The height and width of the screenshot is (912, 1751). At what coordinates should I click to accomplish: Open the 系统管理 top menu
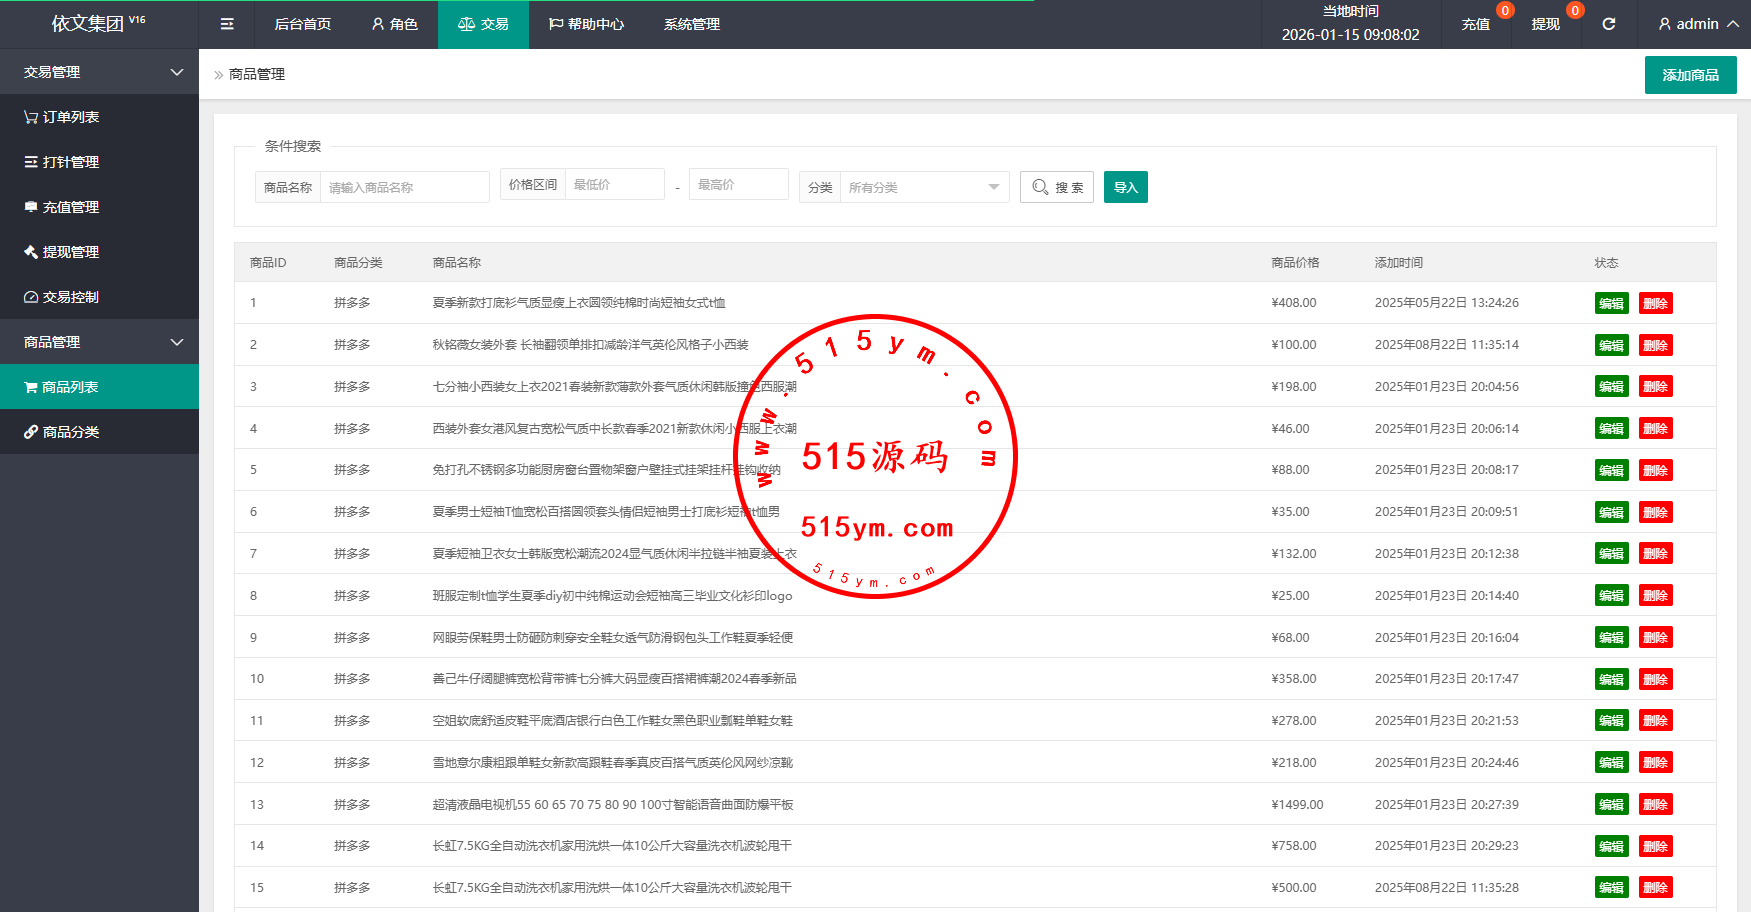click(691, 24)
